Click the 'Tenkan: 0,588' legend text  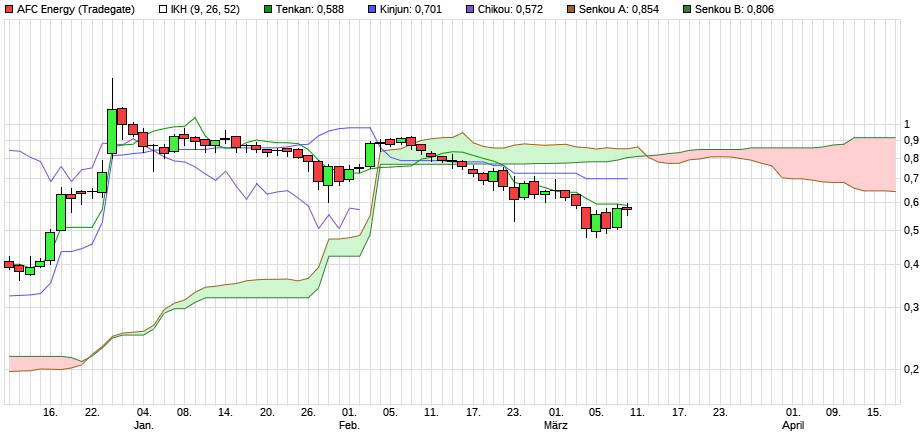310,9
